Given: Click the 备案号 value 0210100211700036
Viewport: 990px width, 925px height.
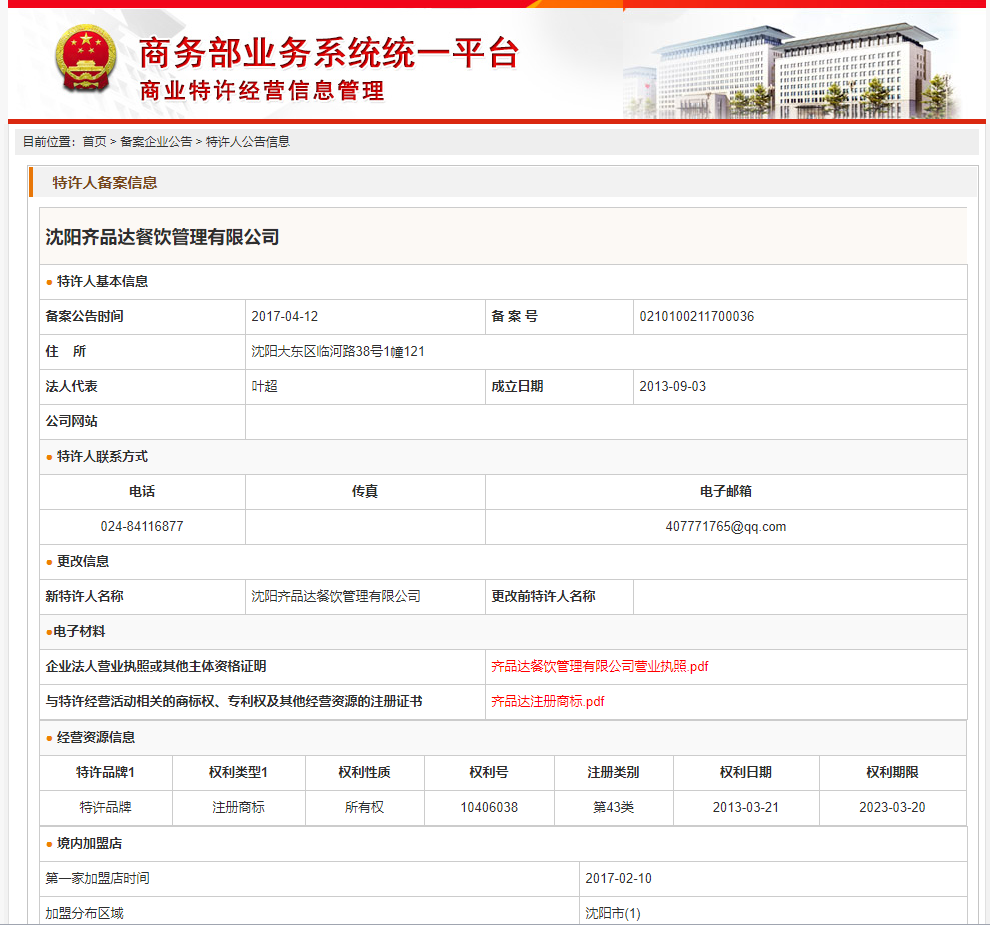Looking at the screenshot, I should coord(696,316).
